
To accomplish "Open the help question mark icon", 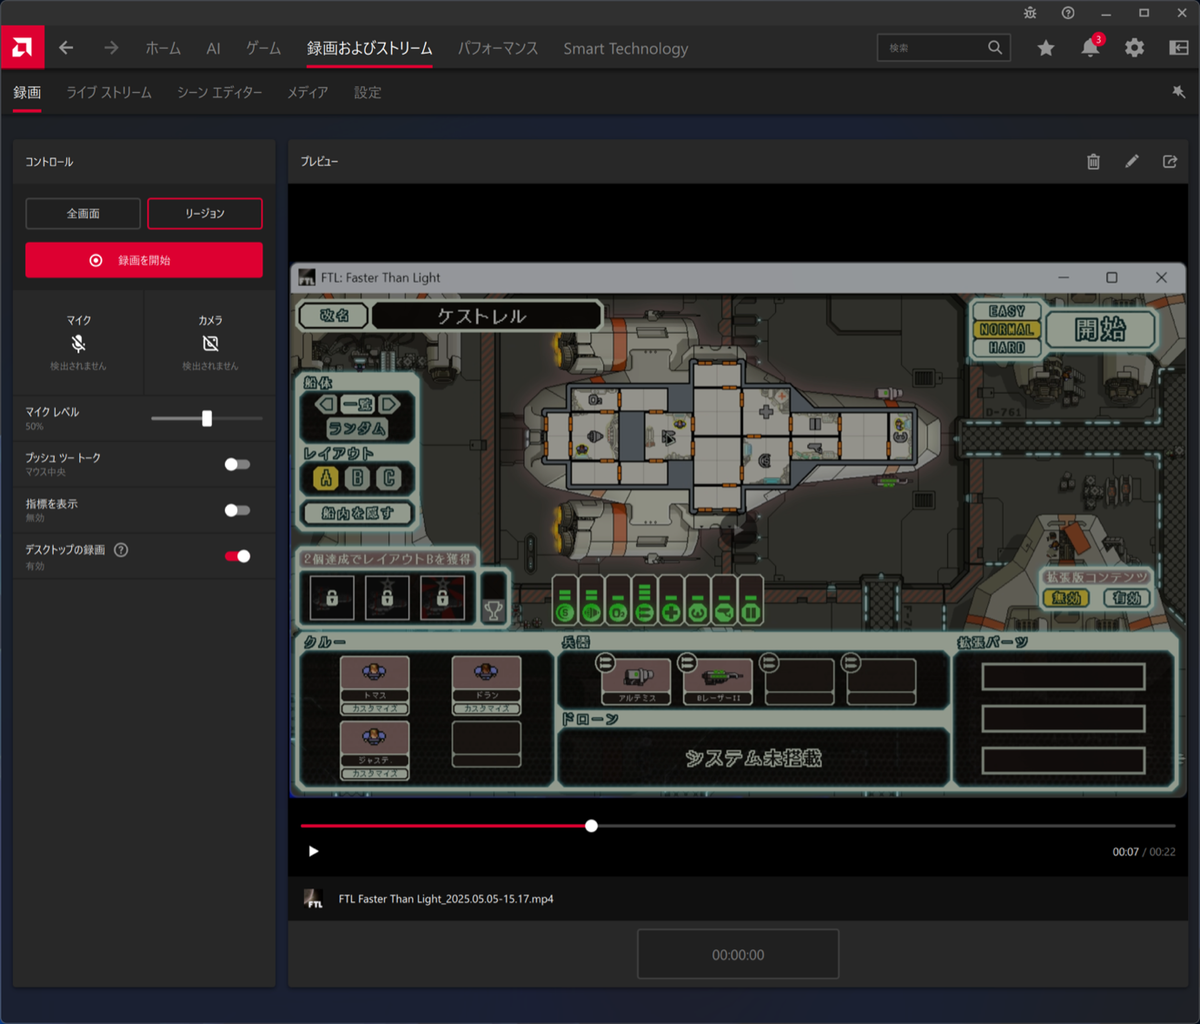I will point(1068,13).
